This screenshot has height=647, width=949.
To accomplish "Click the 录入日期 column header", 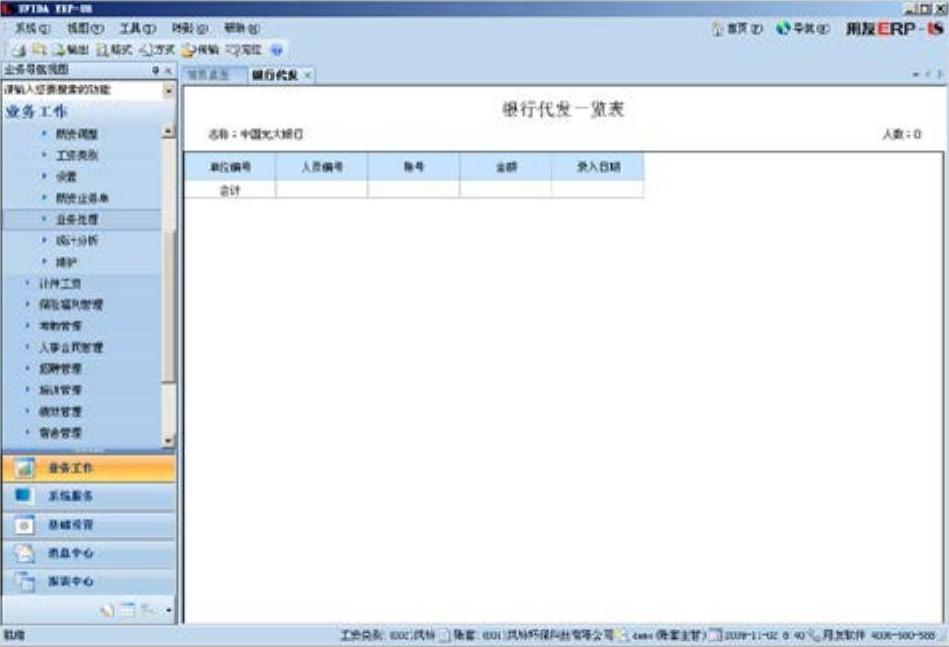I will [x=598, y=167].
